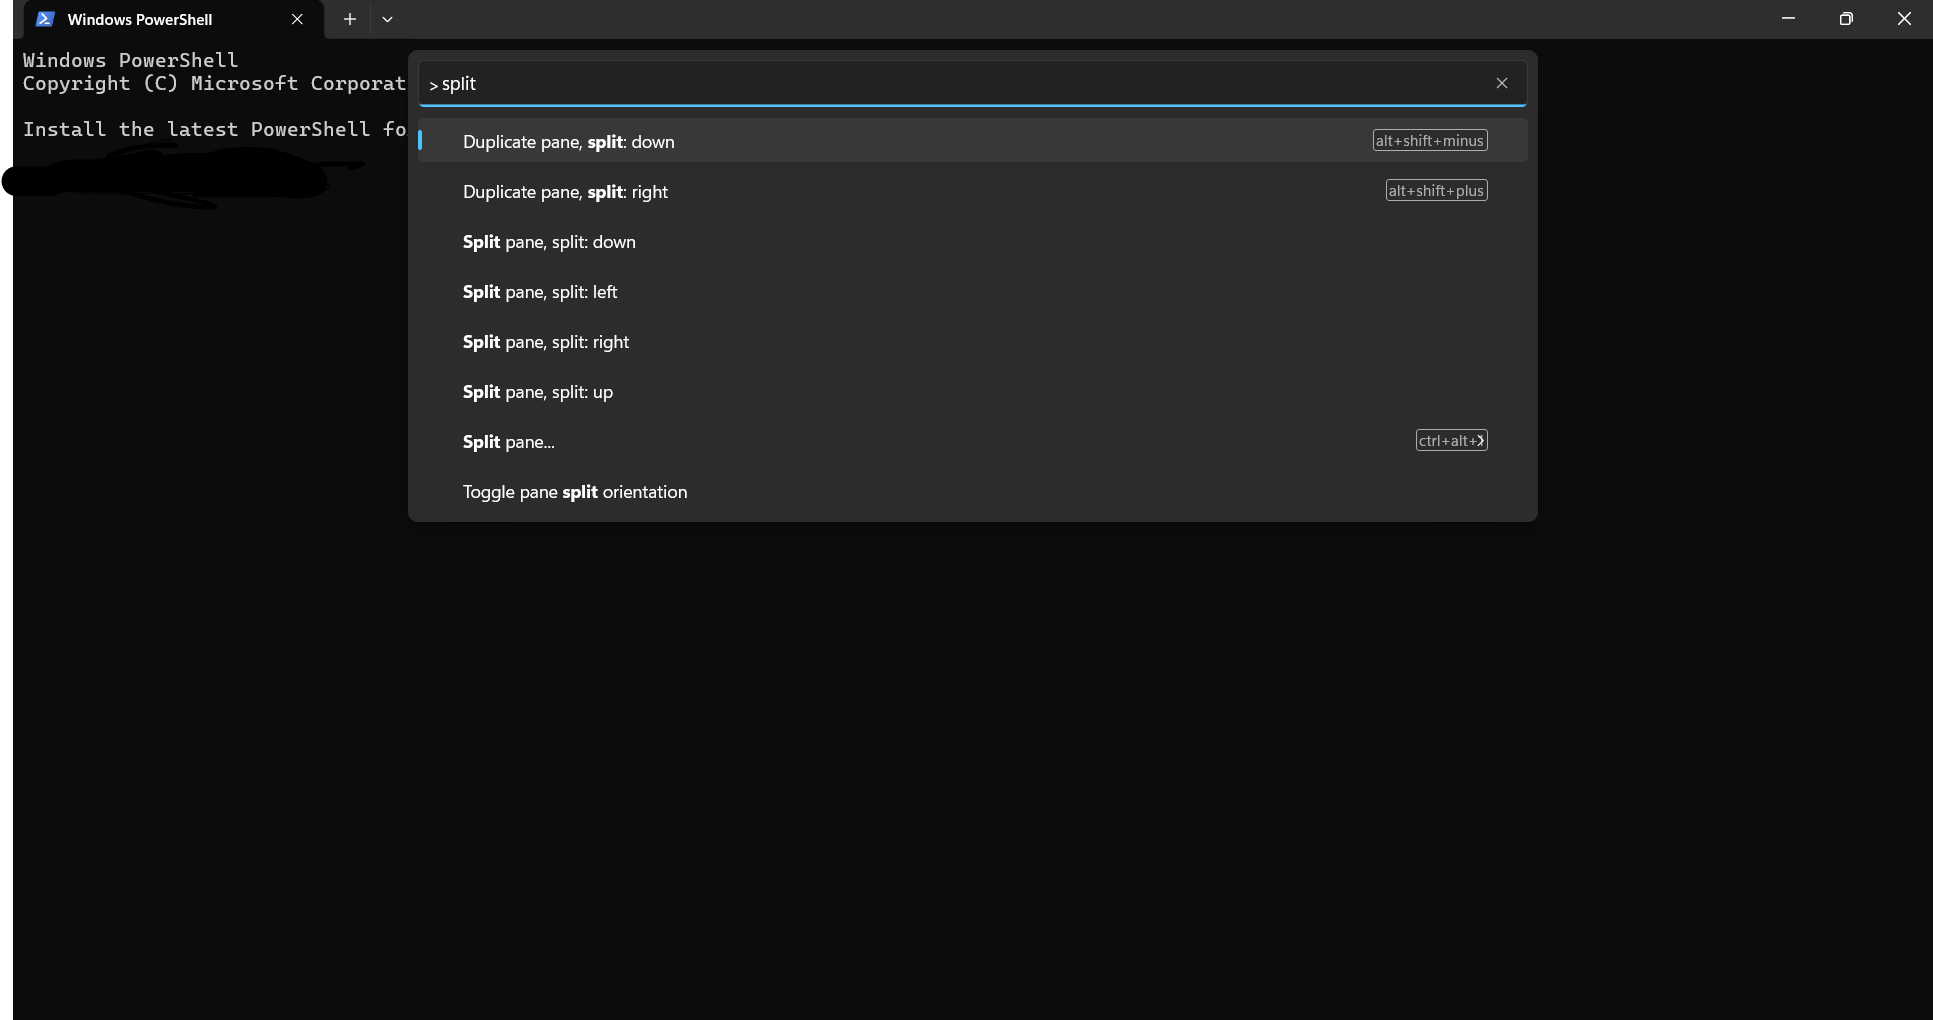
Task: Clear the command palette search text
Action: click(x=1501, y=83)
